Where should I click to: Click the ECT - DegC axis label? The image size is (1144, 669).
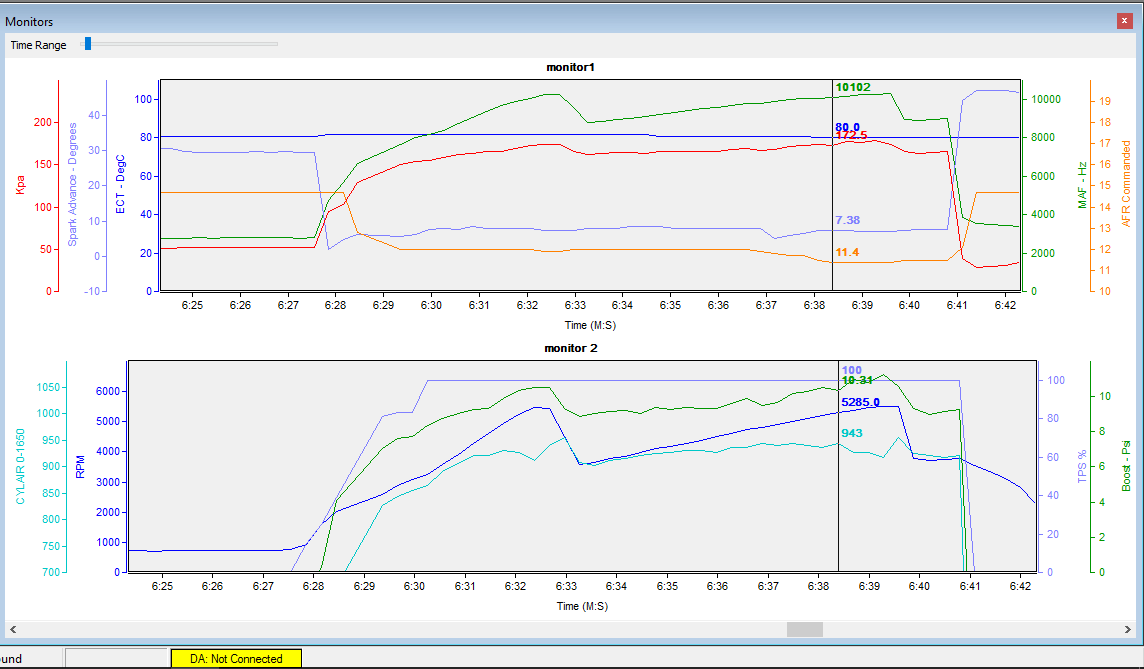(120, 185)
